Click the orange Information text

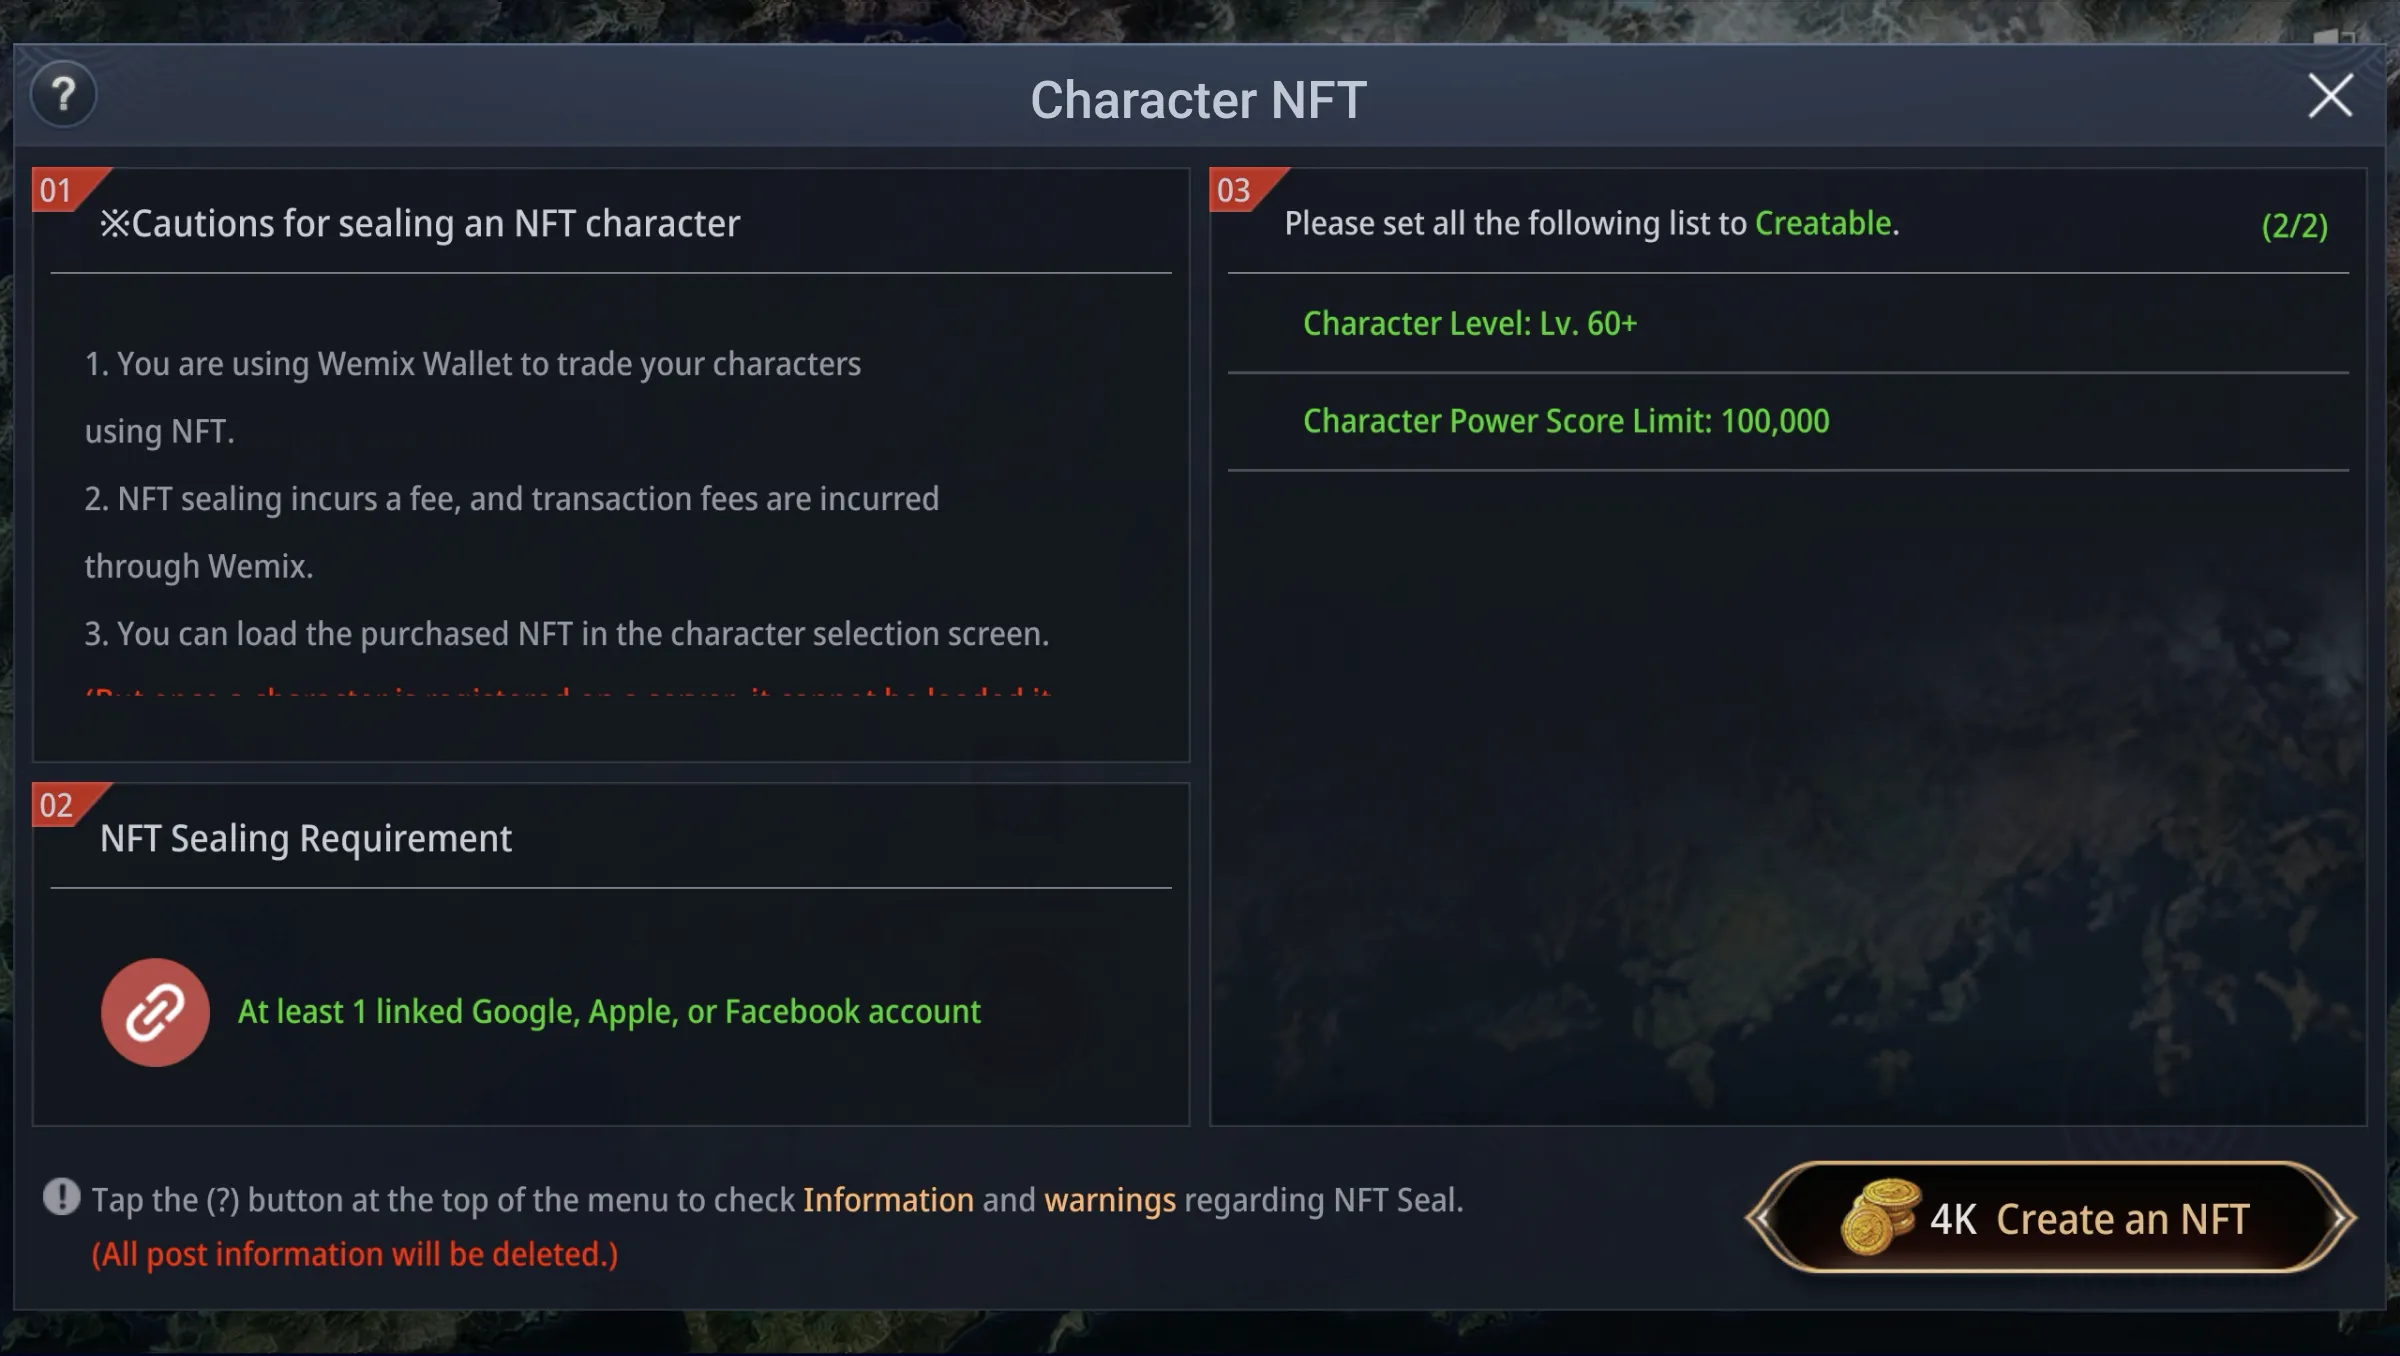[888, 1200]
